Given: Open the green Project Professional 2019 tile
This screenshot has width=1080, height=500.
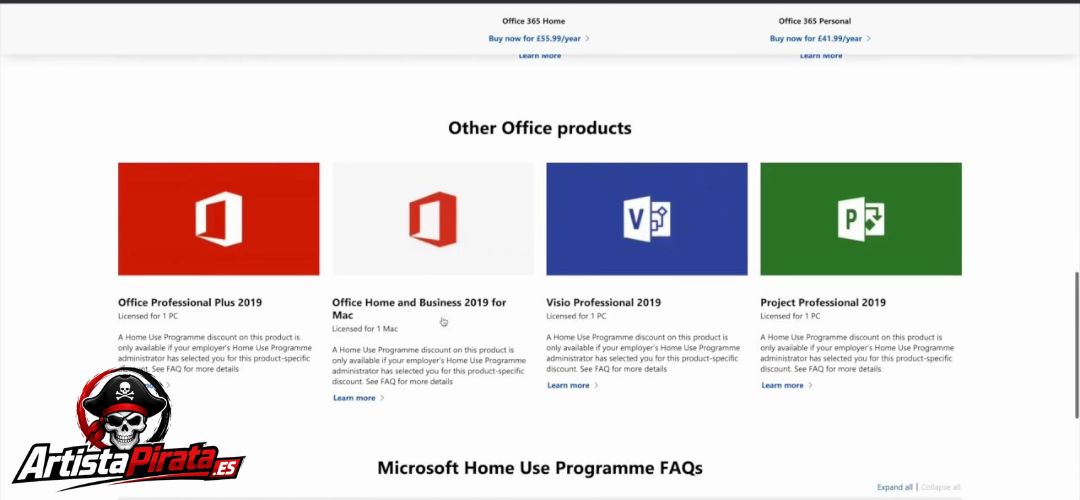Looking at the screenshot, I should tap(861, 219).
